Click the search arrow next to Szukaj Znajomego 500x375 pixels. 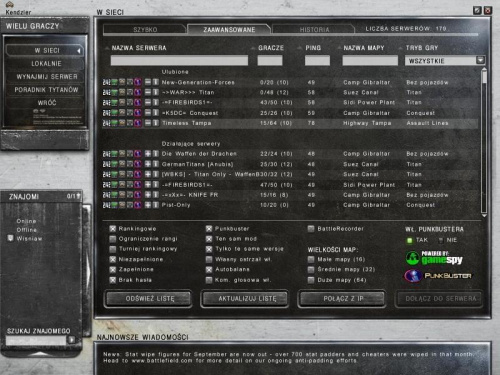coord(71,340)
